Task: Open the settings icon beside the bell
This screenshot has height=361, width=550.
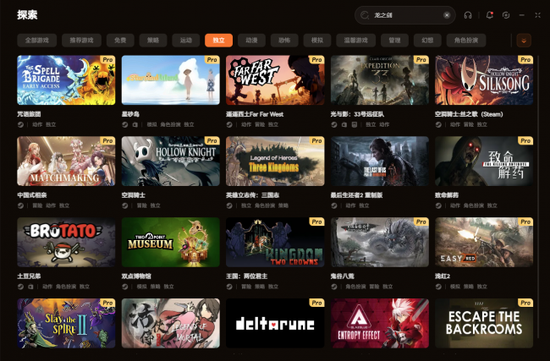Action: [x=506, y=15]
